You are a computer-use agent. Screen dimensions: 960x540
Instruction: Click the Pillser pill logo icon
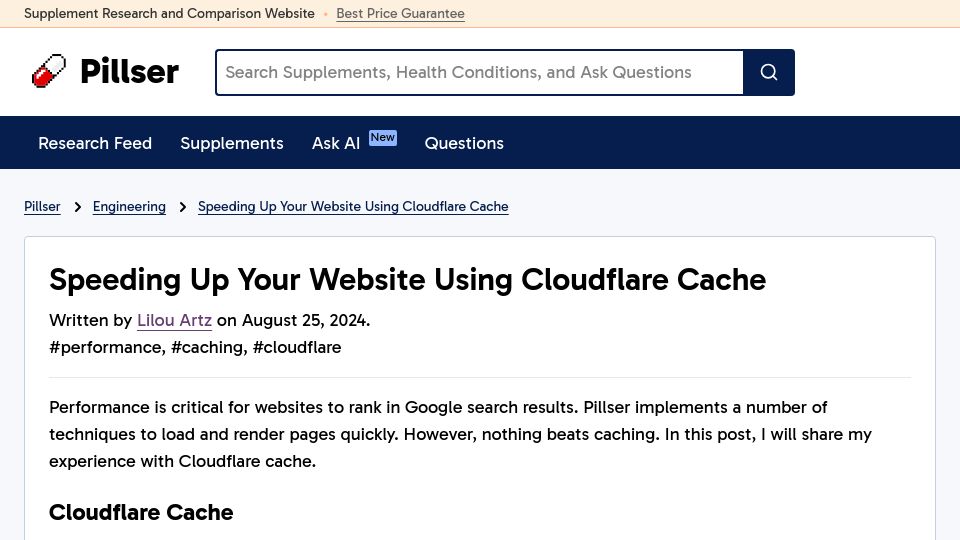[49, 71]
